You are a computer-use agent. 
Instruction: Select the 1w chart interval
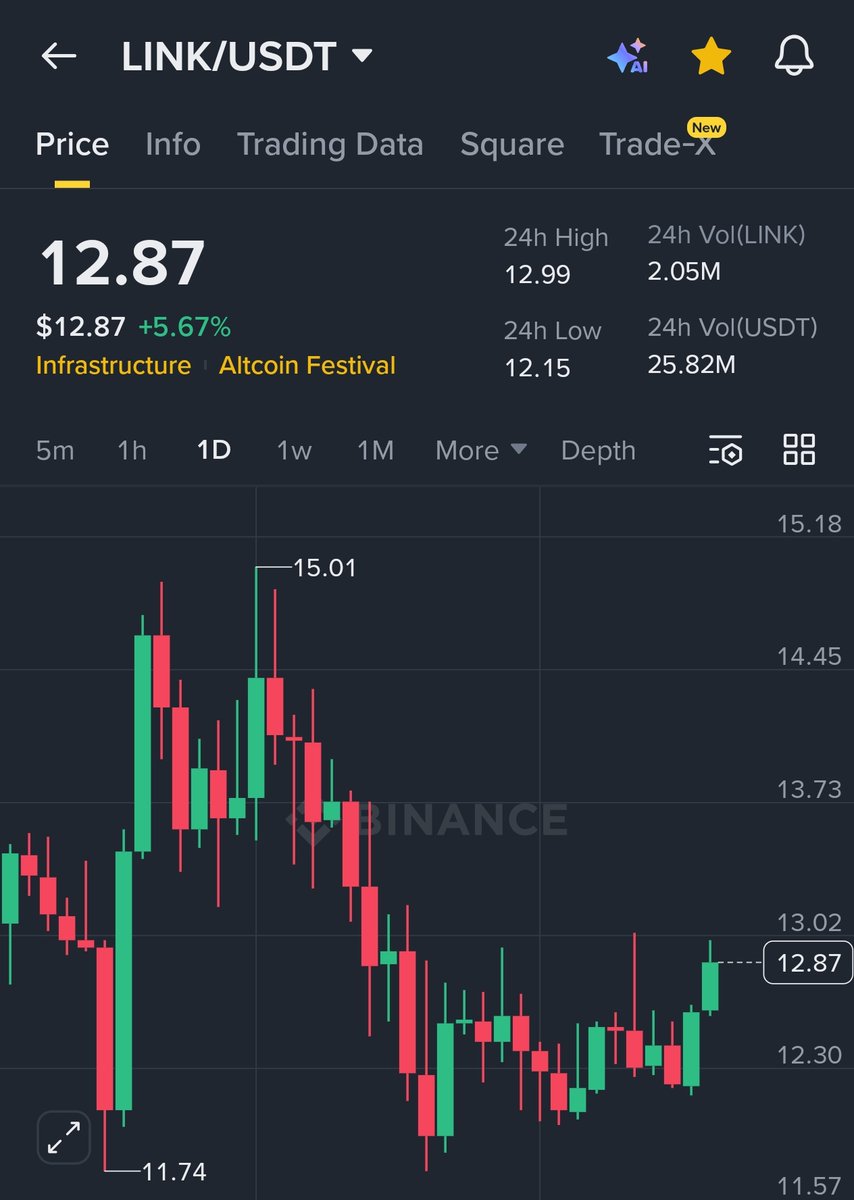tap(294, 450)
